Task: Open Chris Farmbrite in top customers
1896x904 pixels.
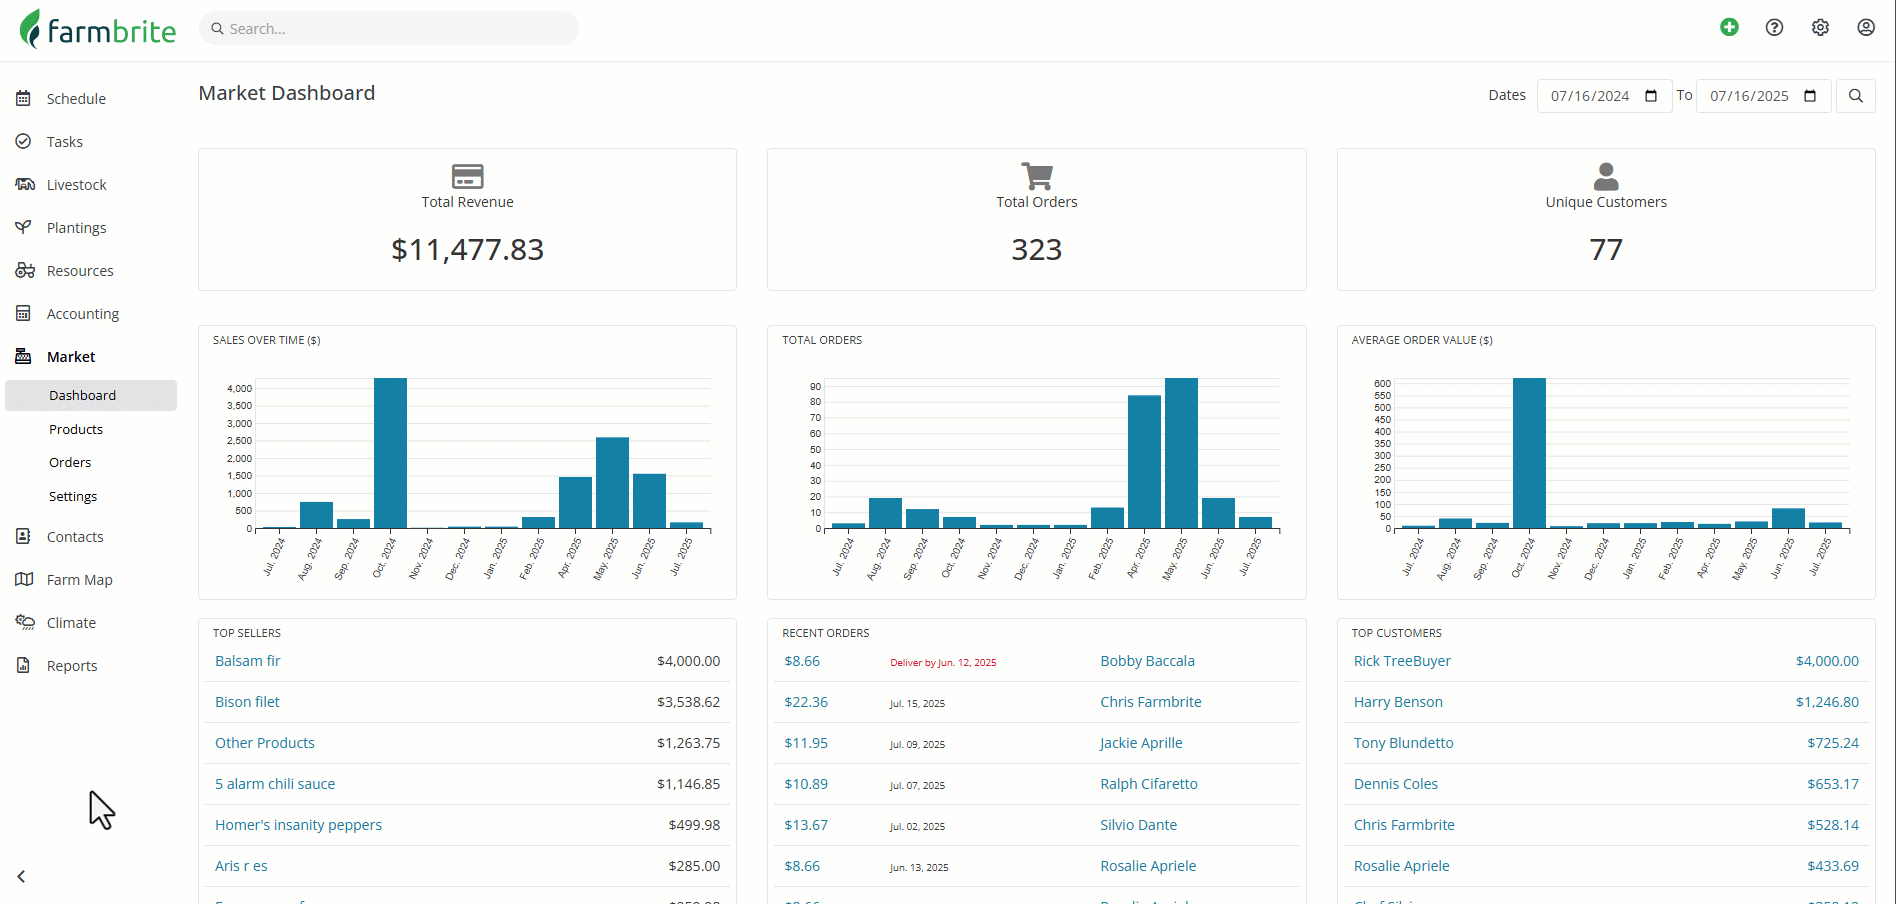Action: 1404,825
